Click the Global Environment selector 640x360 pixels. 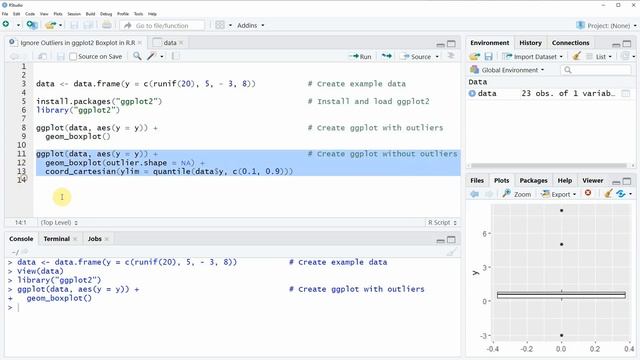[x=507, y=70]
